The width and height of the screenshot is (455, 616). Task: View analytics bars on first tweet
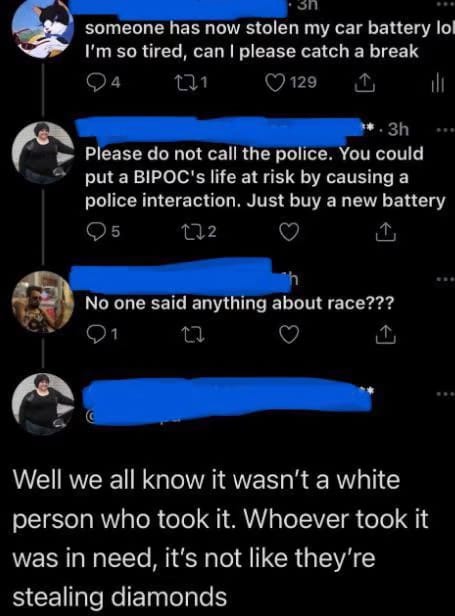(437, 83)
